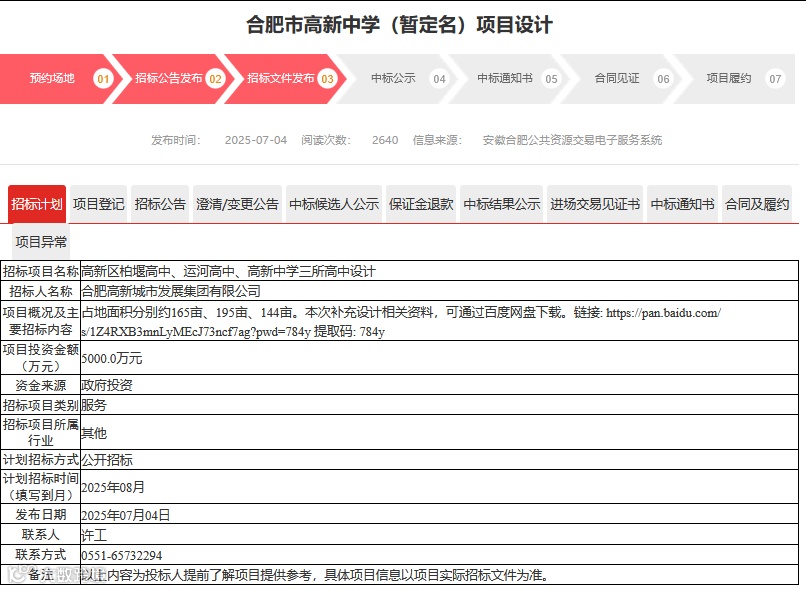Viewport: 806px width, 590px height.
Task: Switch to the 项目登记 tab
Action: 99,204
